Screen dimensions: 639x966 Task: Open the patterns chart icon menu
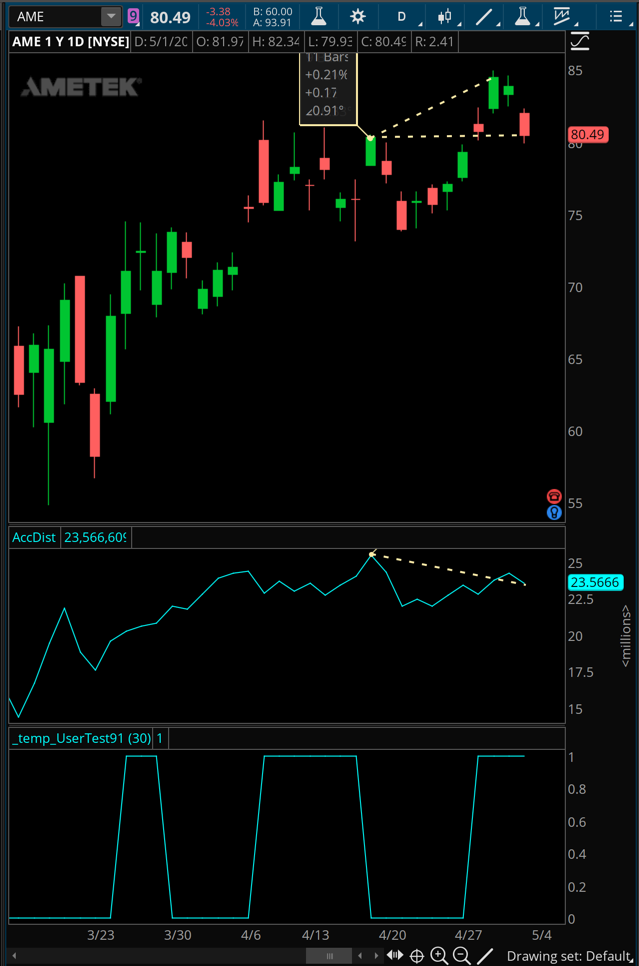click(x=561, y=17)
